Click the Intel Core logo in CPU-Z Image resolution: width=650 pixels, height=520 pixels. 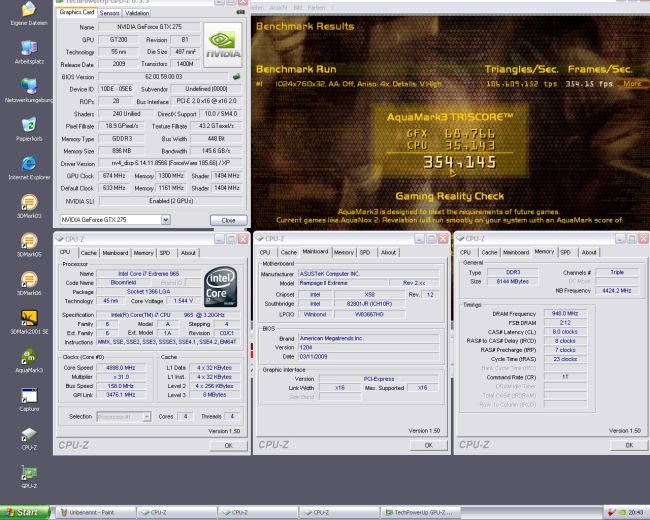pyautogui.click(x=221, y=287)
